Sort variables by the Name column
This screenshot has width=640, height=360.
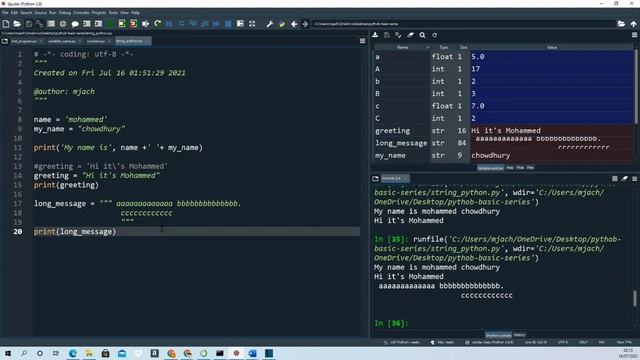(x=402, y=47)
